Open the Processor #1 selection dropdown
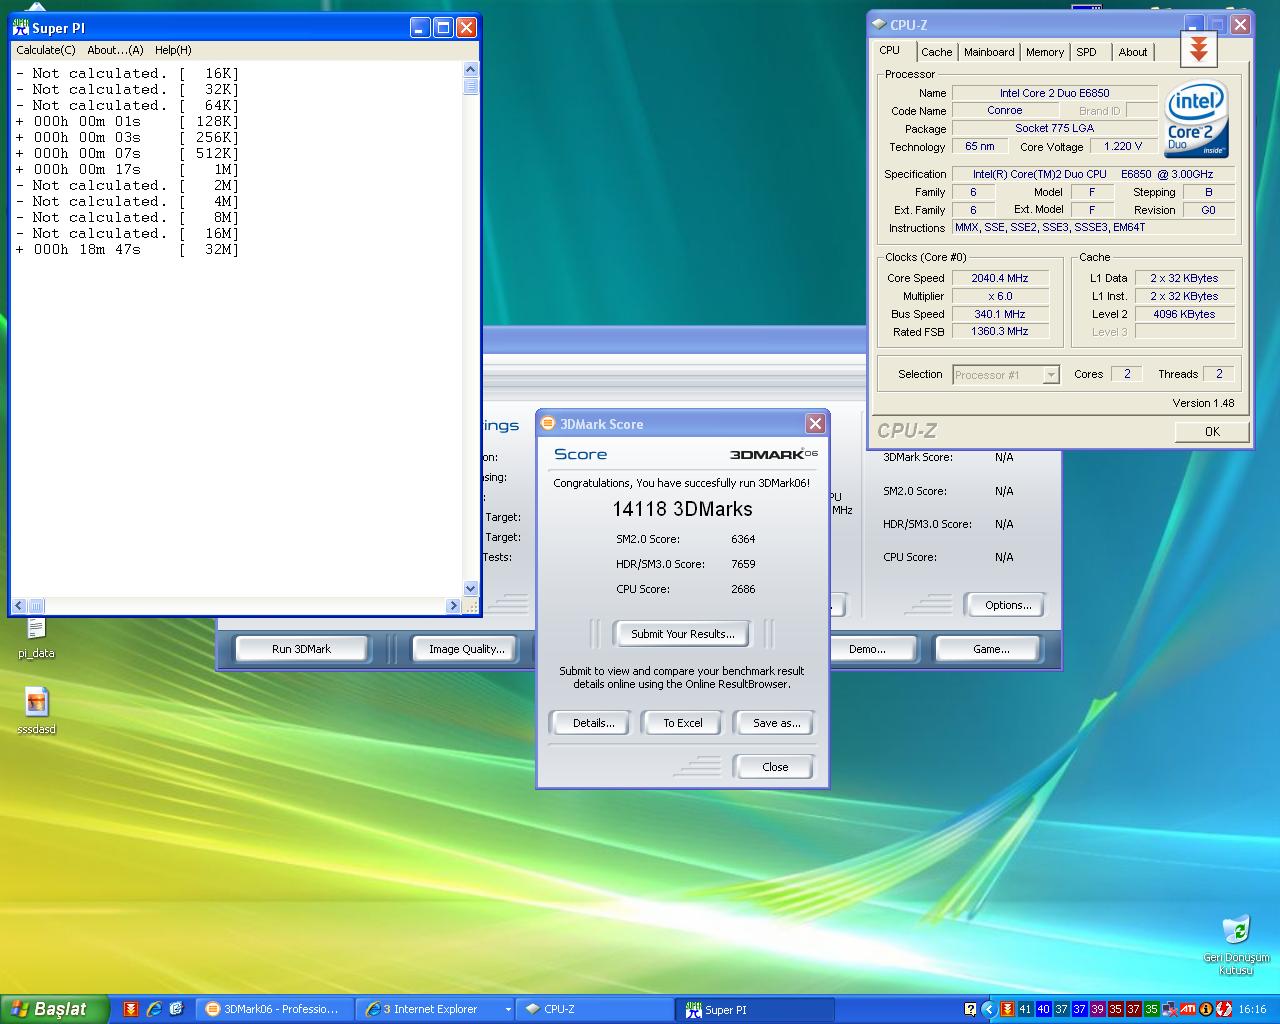Viewport: 1280px width, 1024px height. coord(1005,375)
